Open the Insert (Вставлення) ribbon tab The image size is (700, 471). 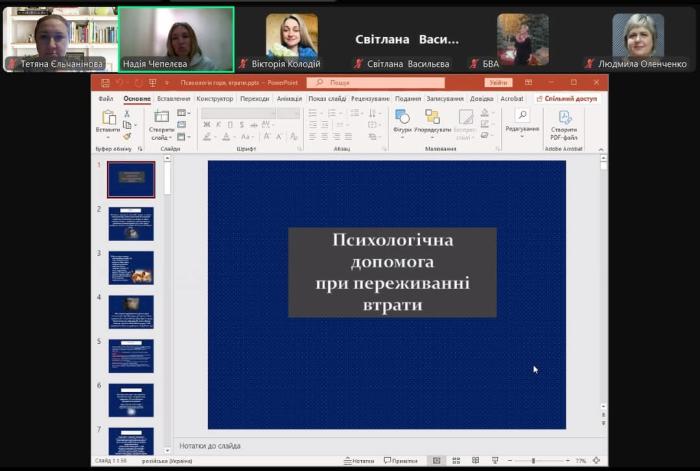point(173,99)
